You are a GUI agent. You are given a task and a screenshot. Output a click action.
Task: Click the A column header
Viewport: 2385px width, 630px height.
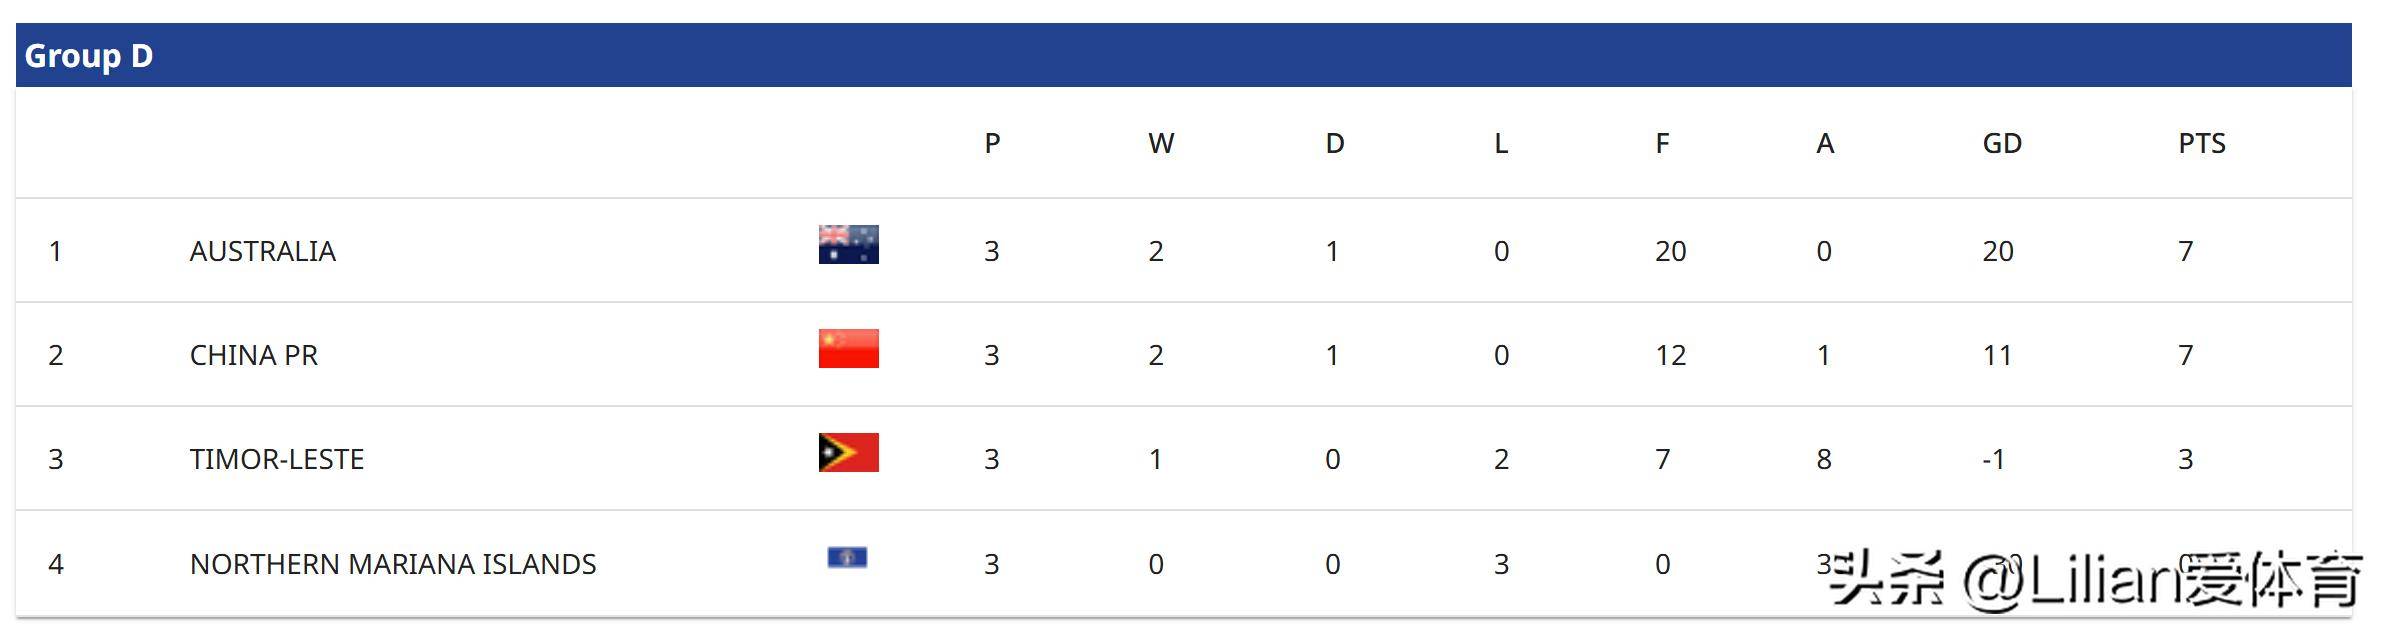(1825, 144)
